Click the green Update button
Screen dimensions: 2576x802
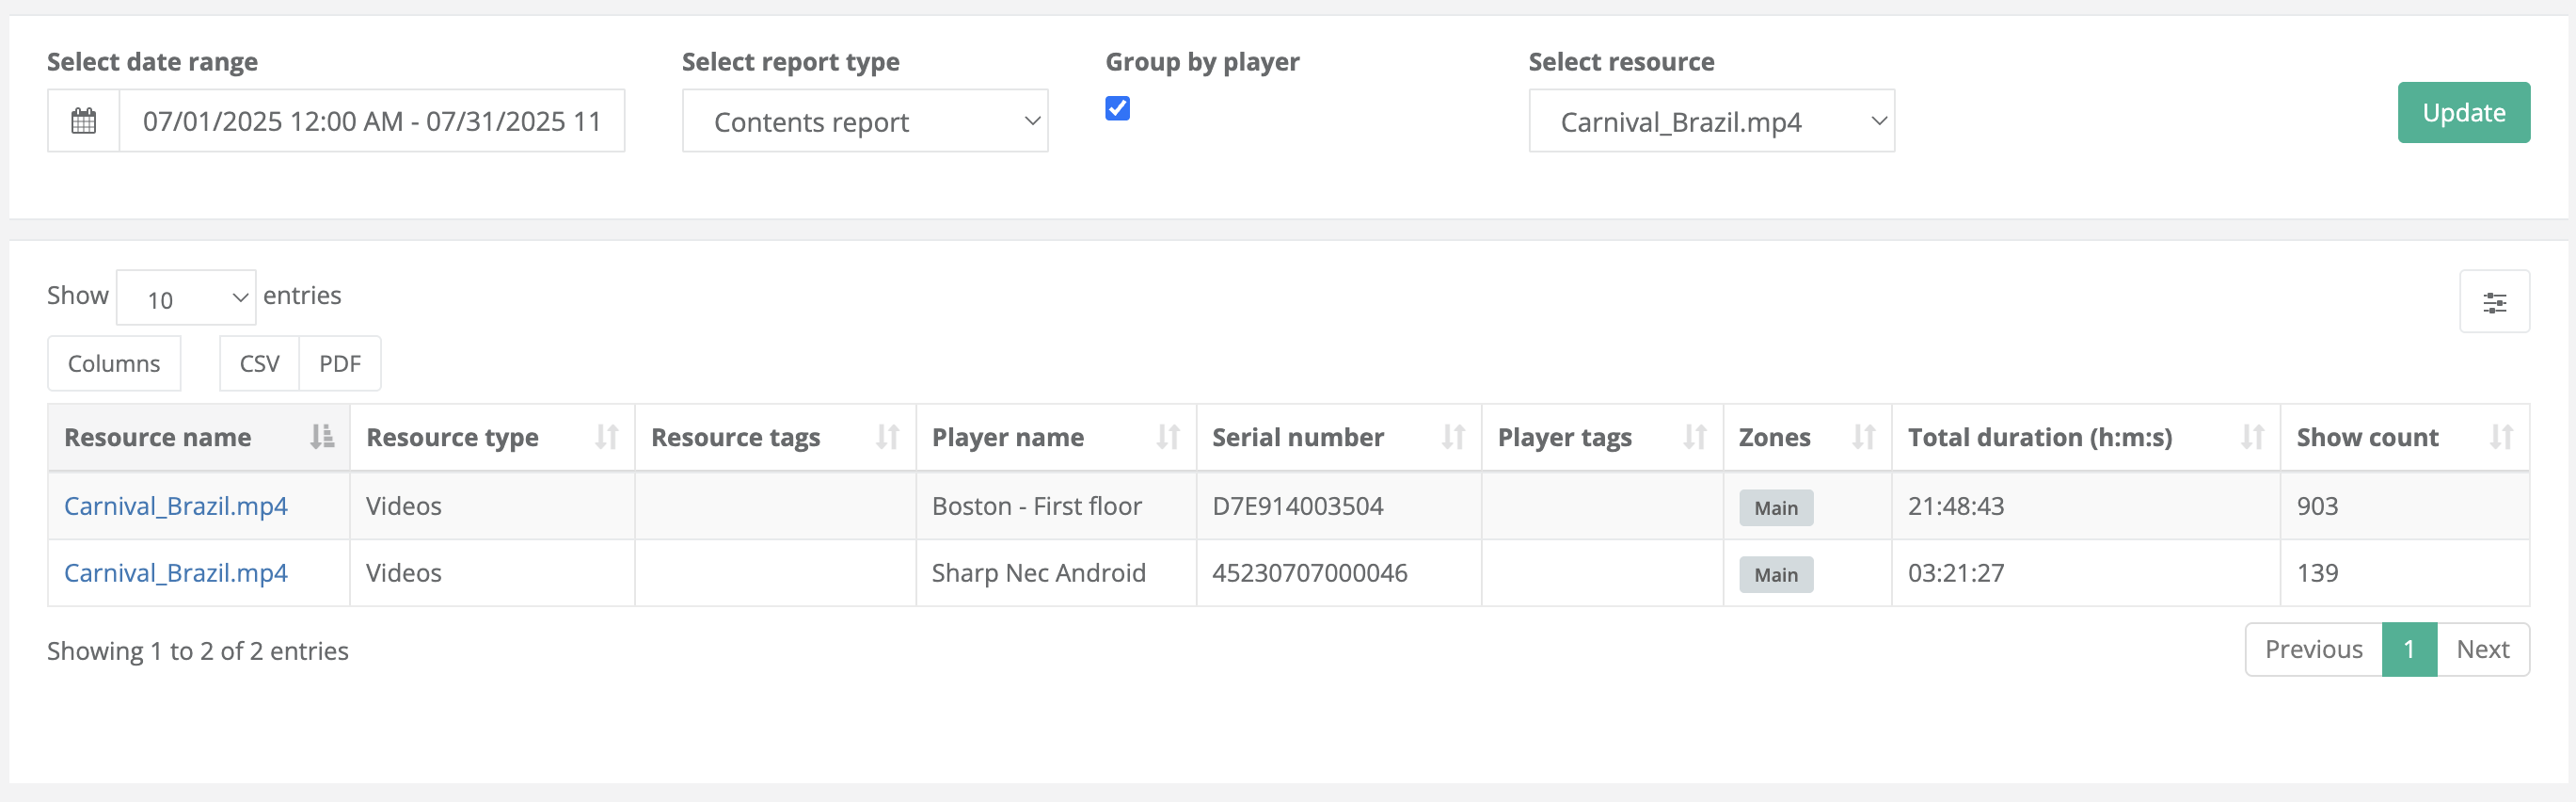click(2462, 113)
